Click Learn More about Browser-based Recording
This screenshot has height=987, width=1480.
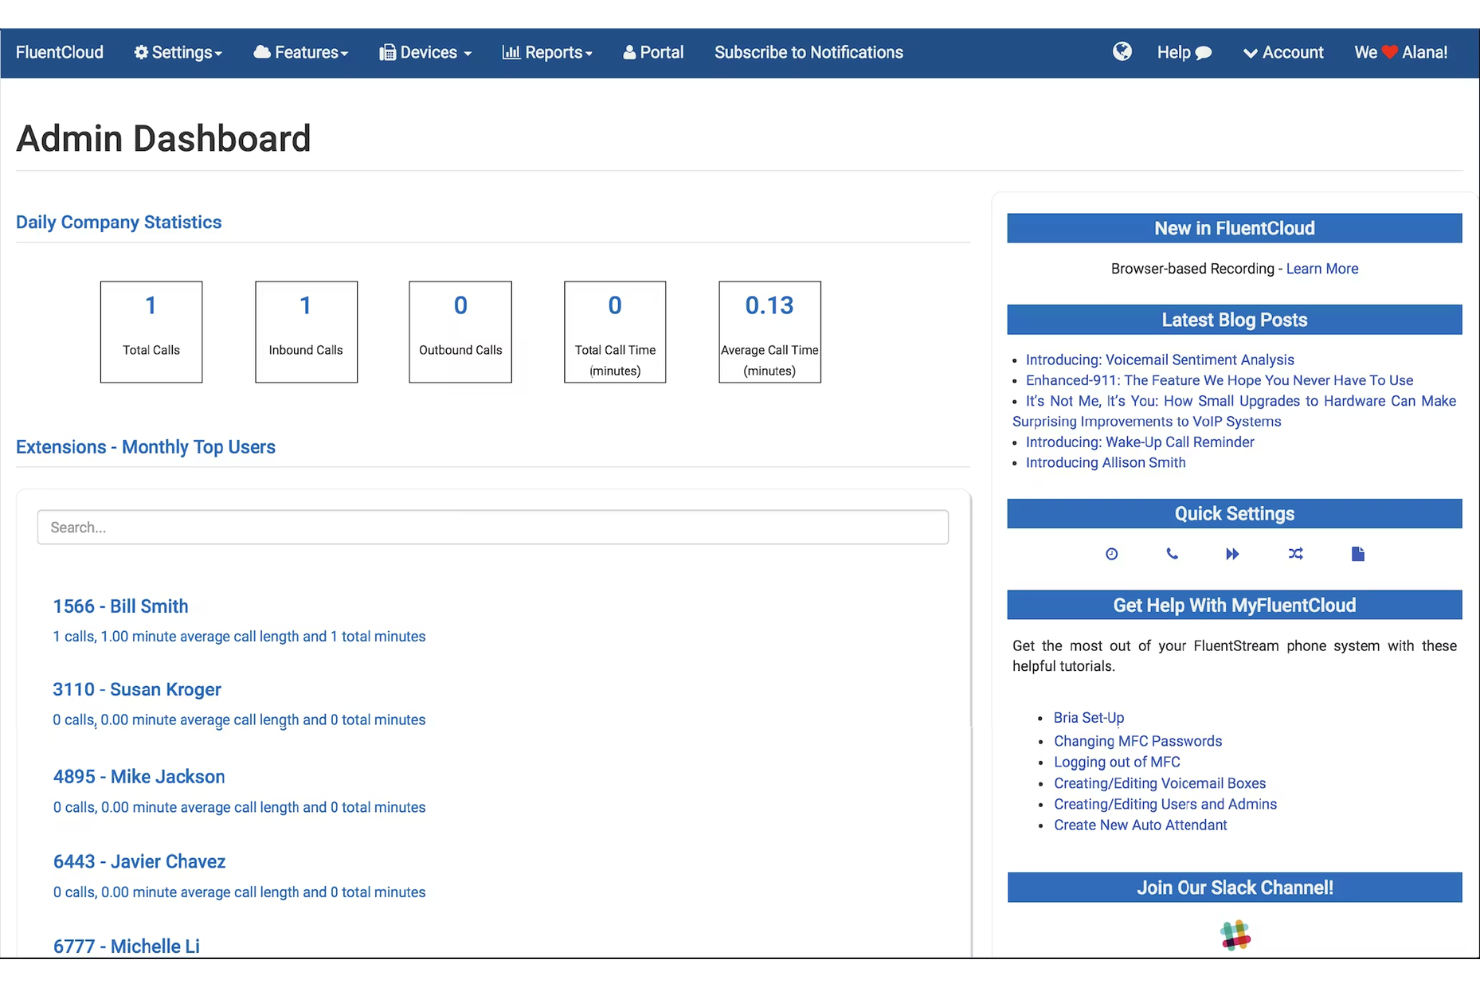tap(1322, 269)
